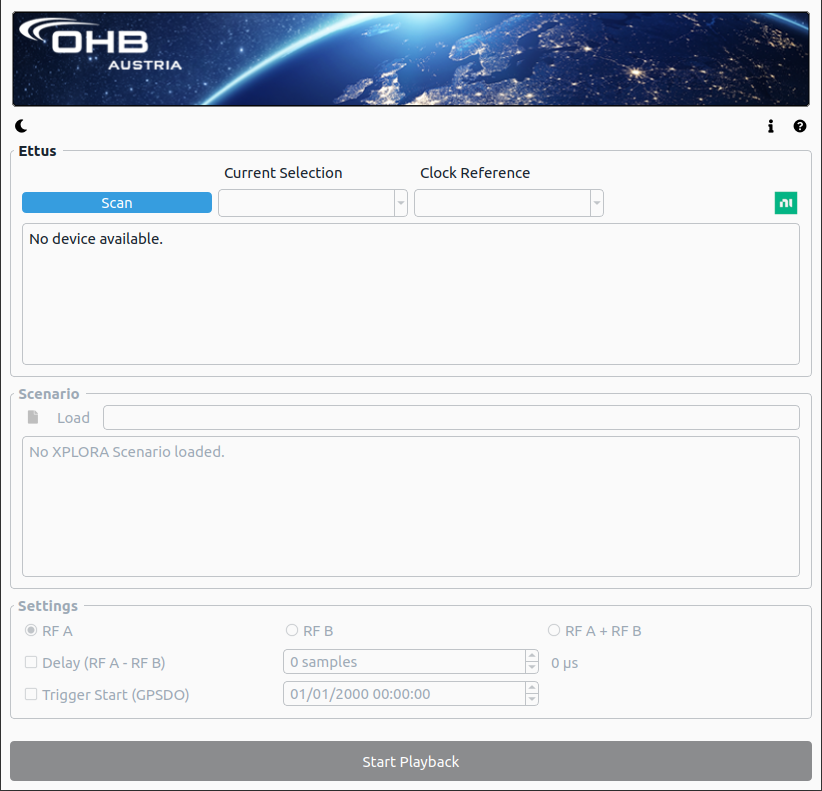Viewport: 822px width, 791px height.
Task: Click the help question mark icon
Action: (x=800, y=126)
